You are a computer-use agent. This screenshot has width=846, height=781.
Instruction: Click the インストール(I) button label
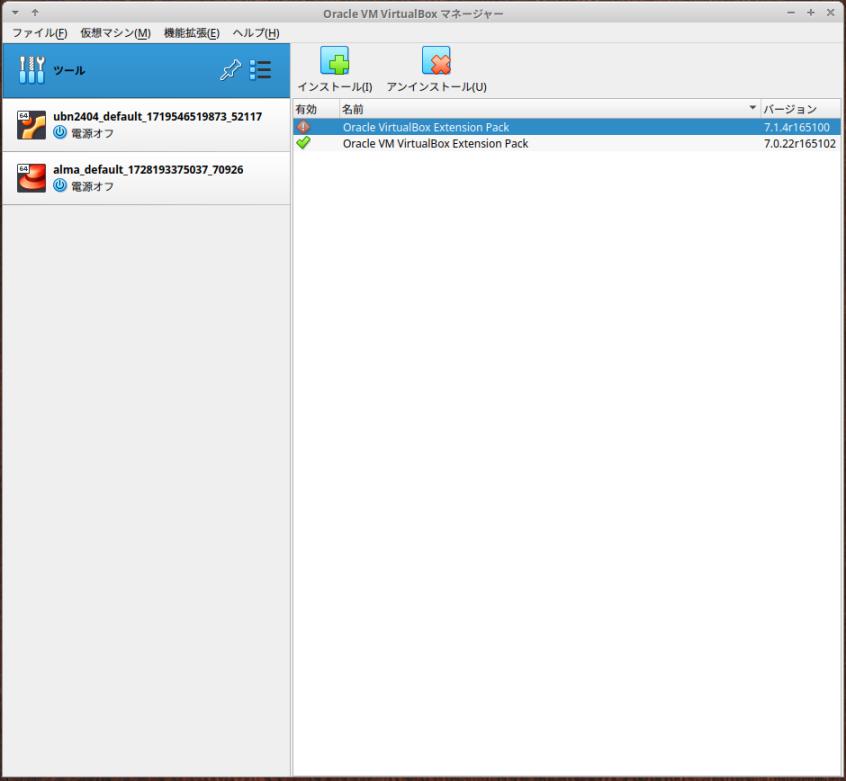pyautogui.click(x=335, y=87)
